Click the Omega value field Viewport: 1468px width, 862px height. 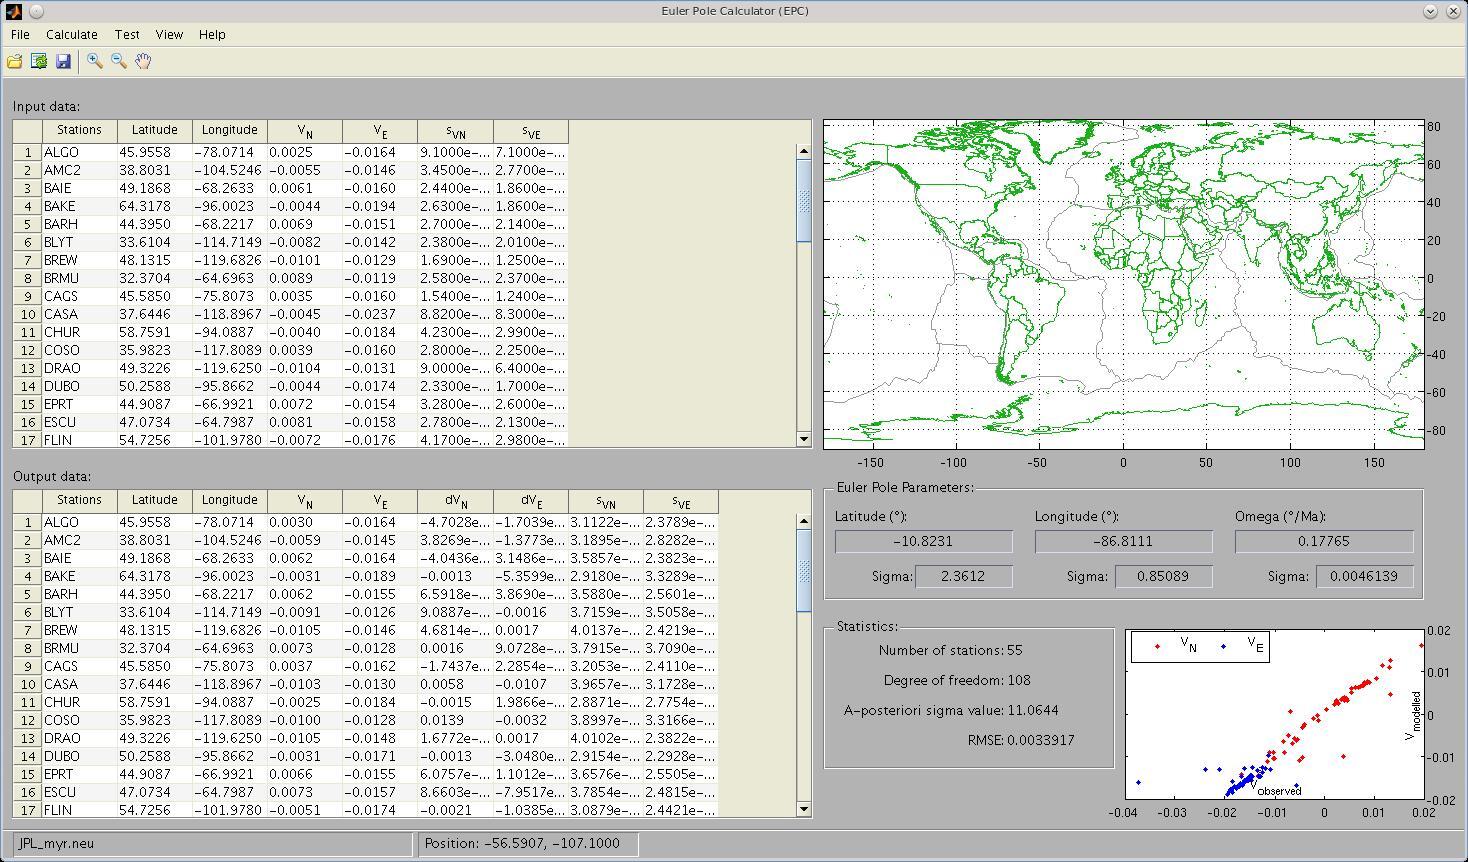[x=1323, y=541]
